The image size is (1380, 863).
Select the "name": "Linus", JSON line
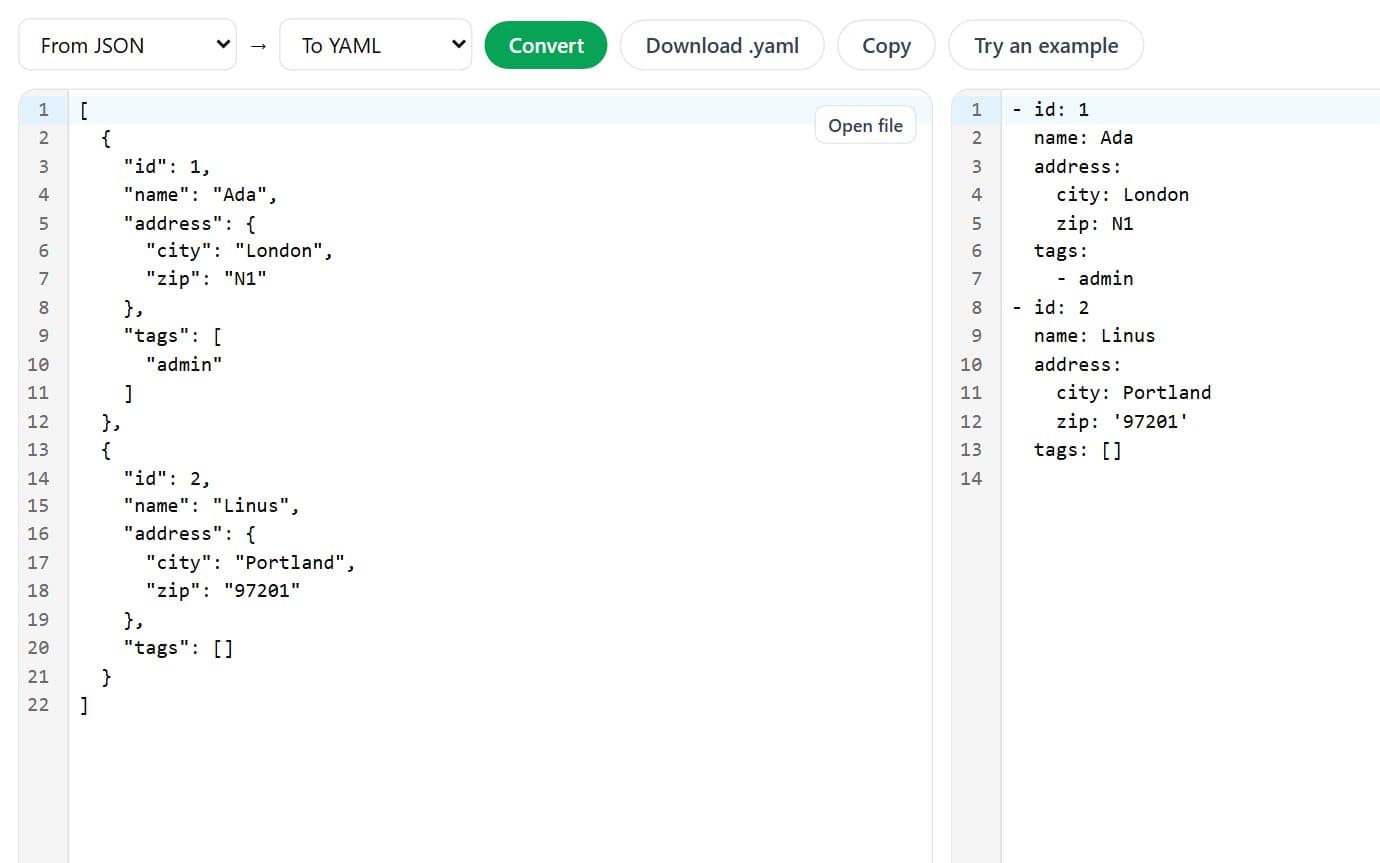coord(211,506)
